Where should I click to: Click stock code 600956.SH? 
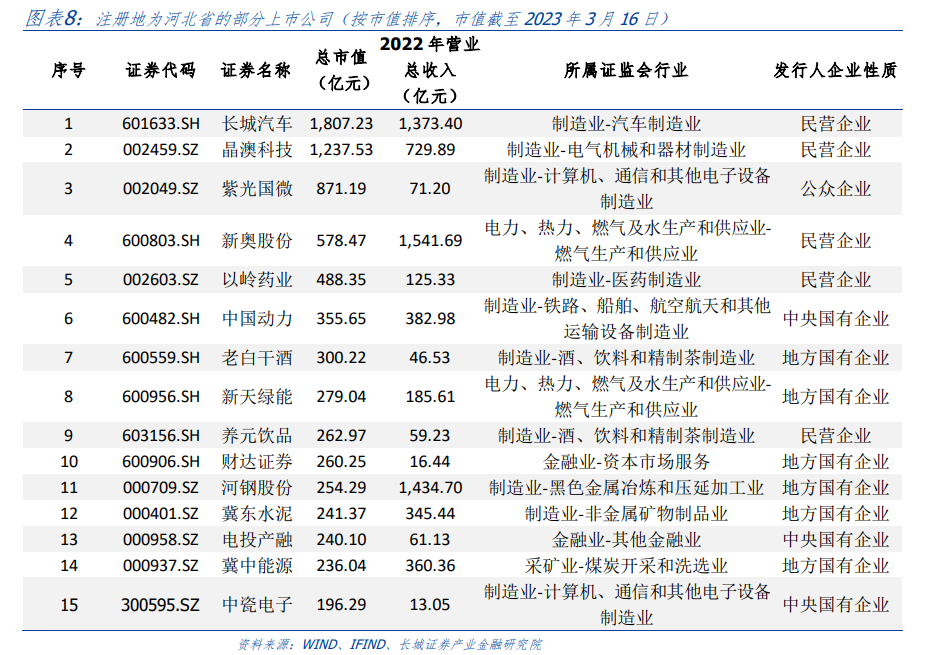click(x=161, y=396)
